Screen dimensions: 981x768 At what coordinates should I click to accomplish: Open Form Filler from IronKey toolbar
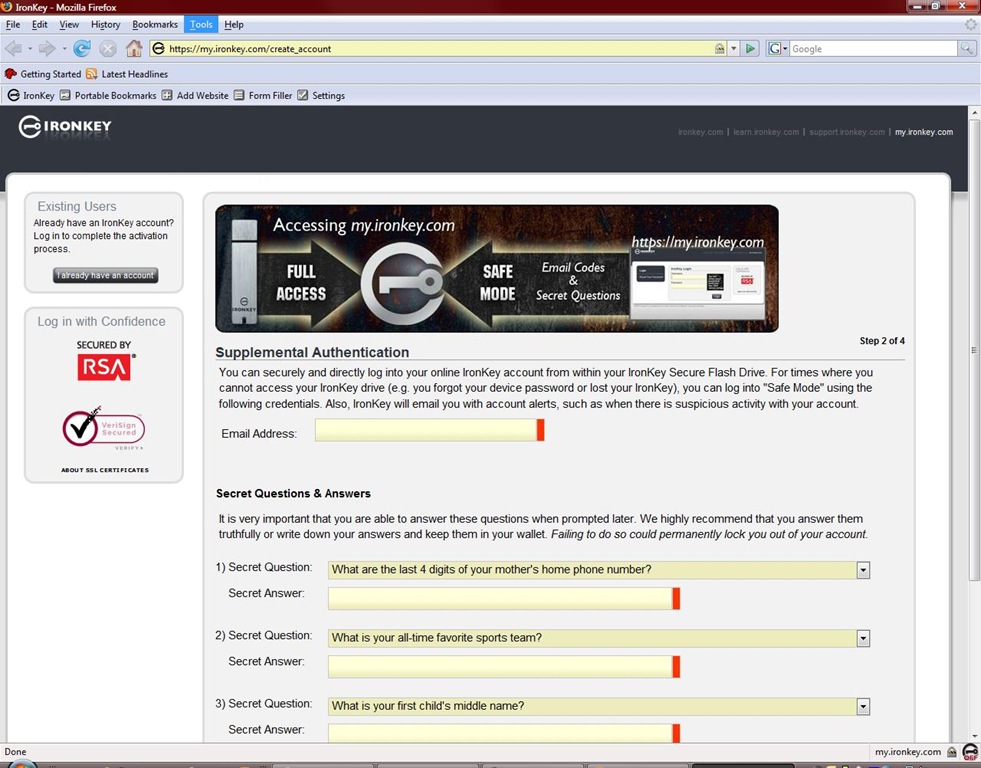pos(263,96)
